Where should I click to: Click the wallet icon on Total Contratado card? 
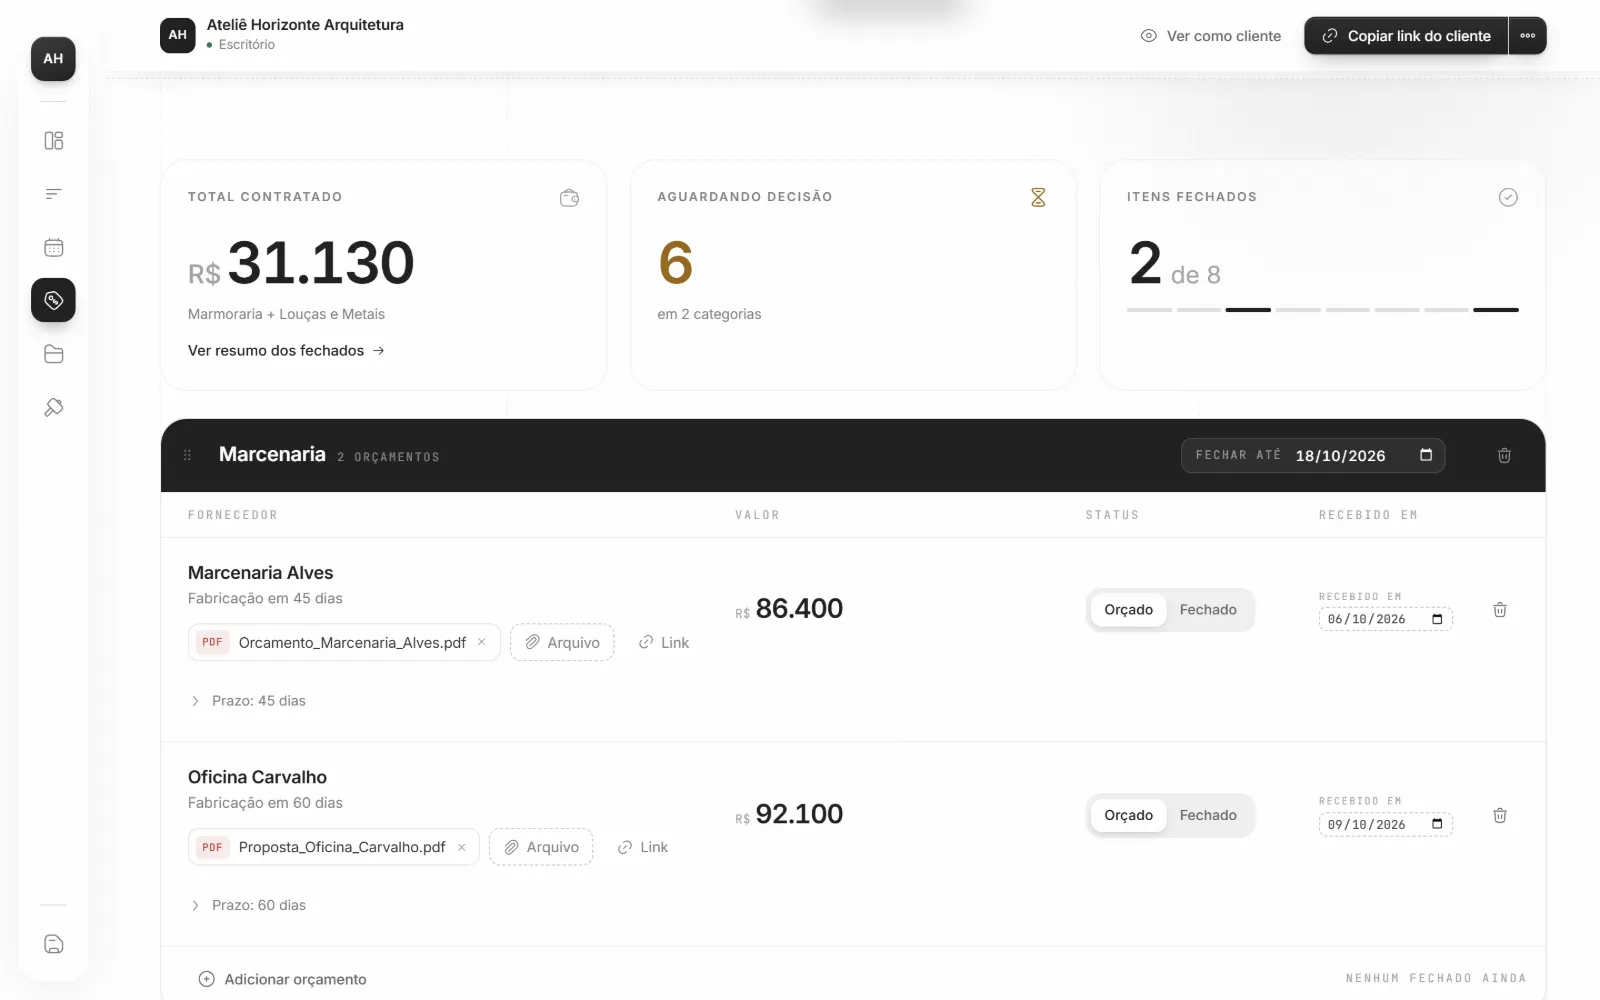click(x=569, y=198)
